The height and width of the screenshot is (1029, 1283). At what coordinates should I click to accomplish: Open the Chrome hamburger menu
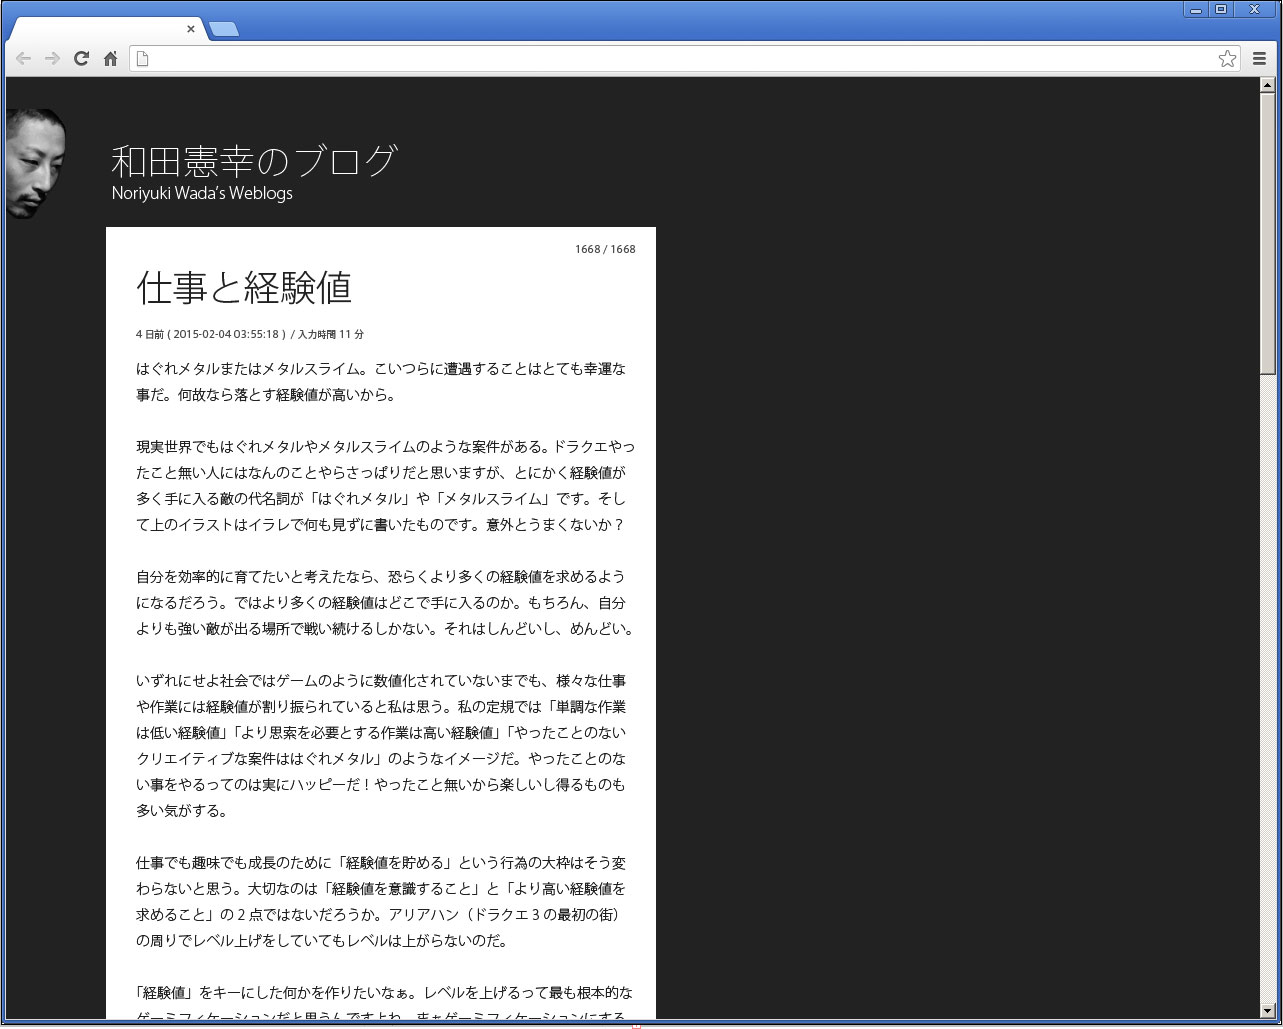pos(1259,59)
